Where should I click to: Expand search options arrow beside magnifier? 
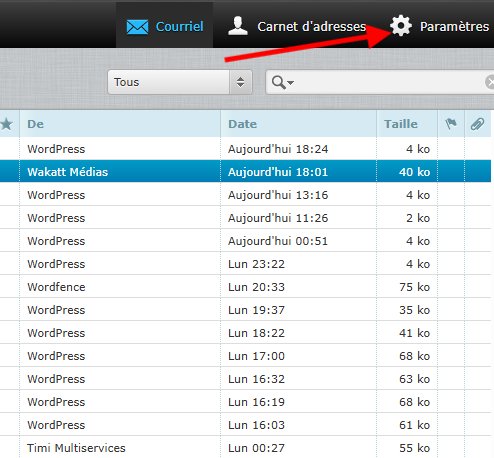(x=290, y=82)
